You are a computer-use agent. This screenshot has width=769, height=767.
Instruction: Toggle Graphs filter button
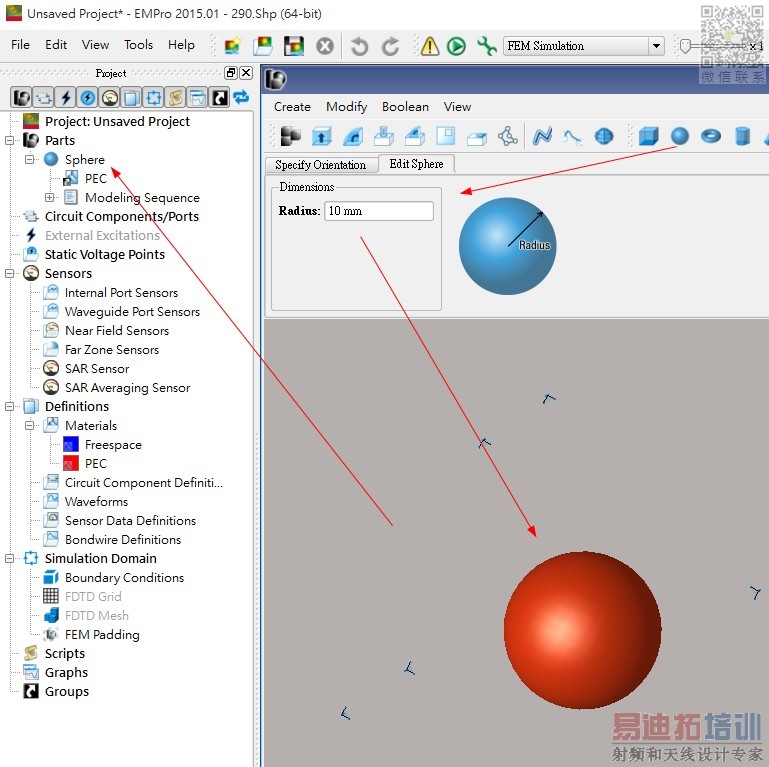pos(198,98)
